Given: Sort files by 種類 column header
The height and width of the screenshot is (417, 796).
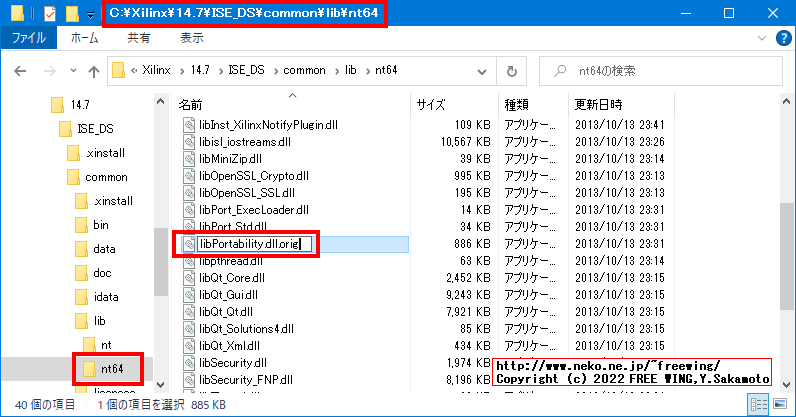Looking at the screenshot, I should (x=516, y=105).
